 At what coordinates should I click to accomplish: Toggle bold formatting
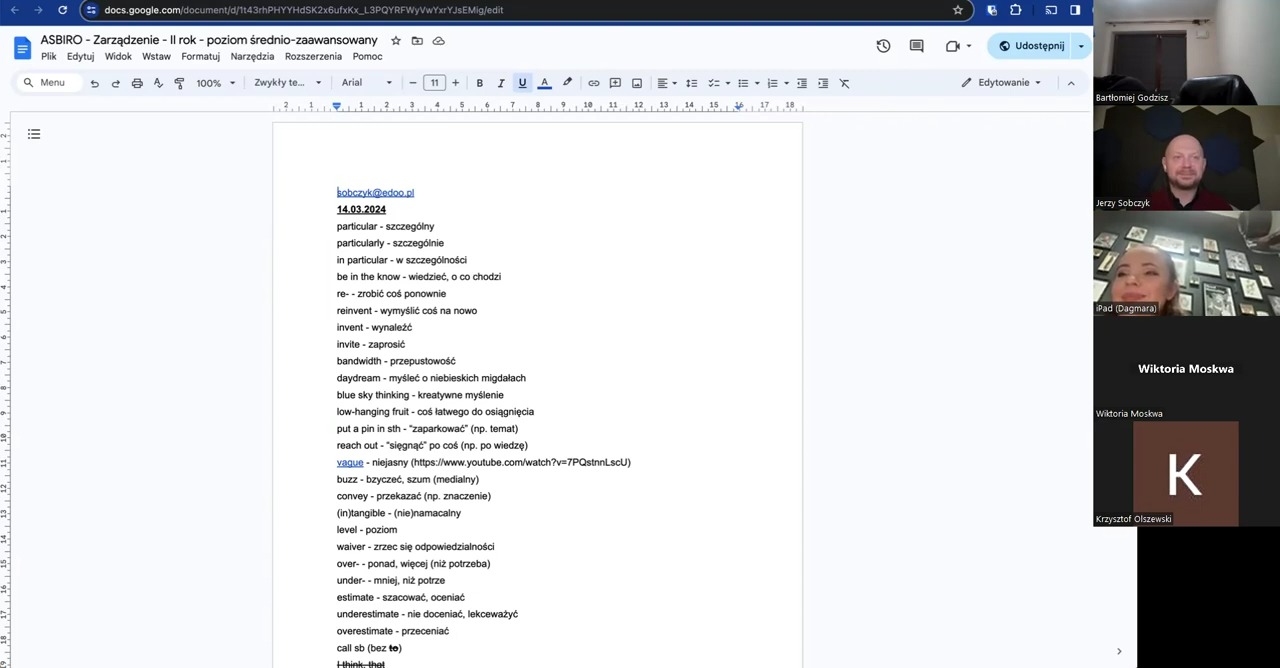tap(480, 83)
